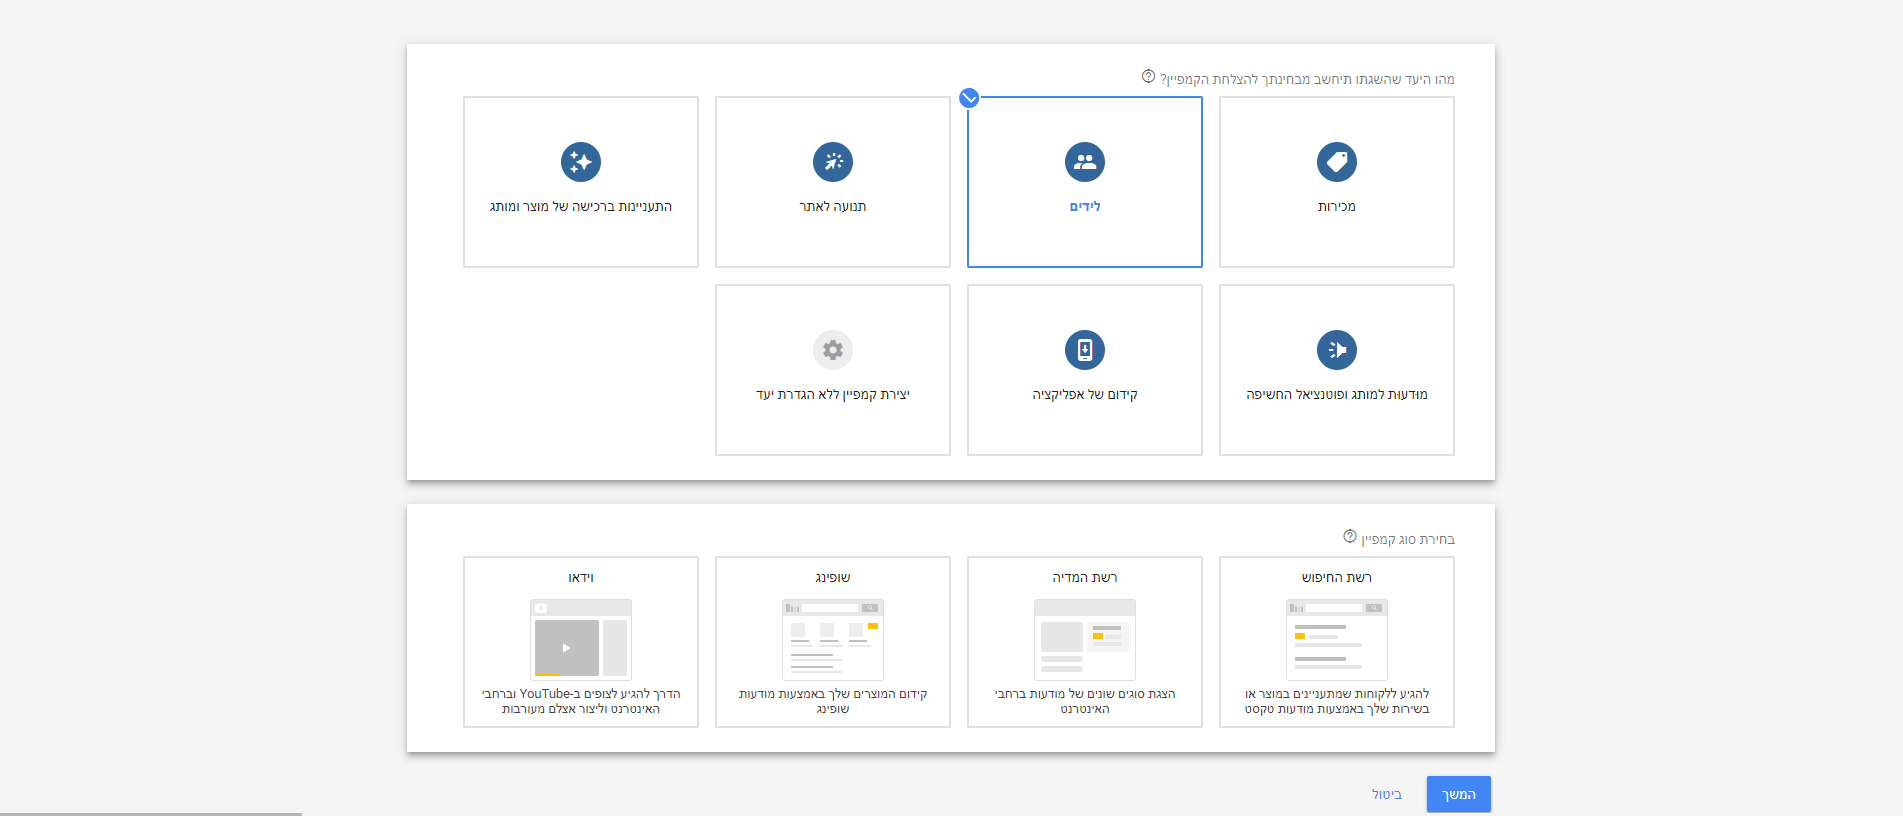This screenshot has height=816, width=1903.
Task: Pick the sparkle icon for product and brand consideration
Action: [x=581, y=162]
